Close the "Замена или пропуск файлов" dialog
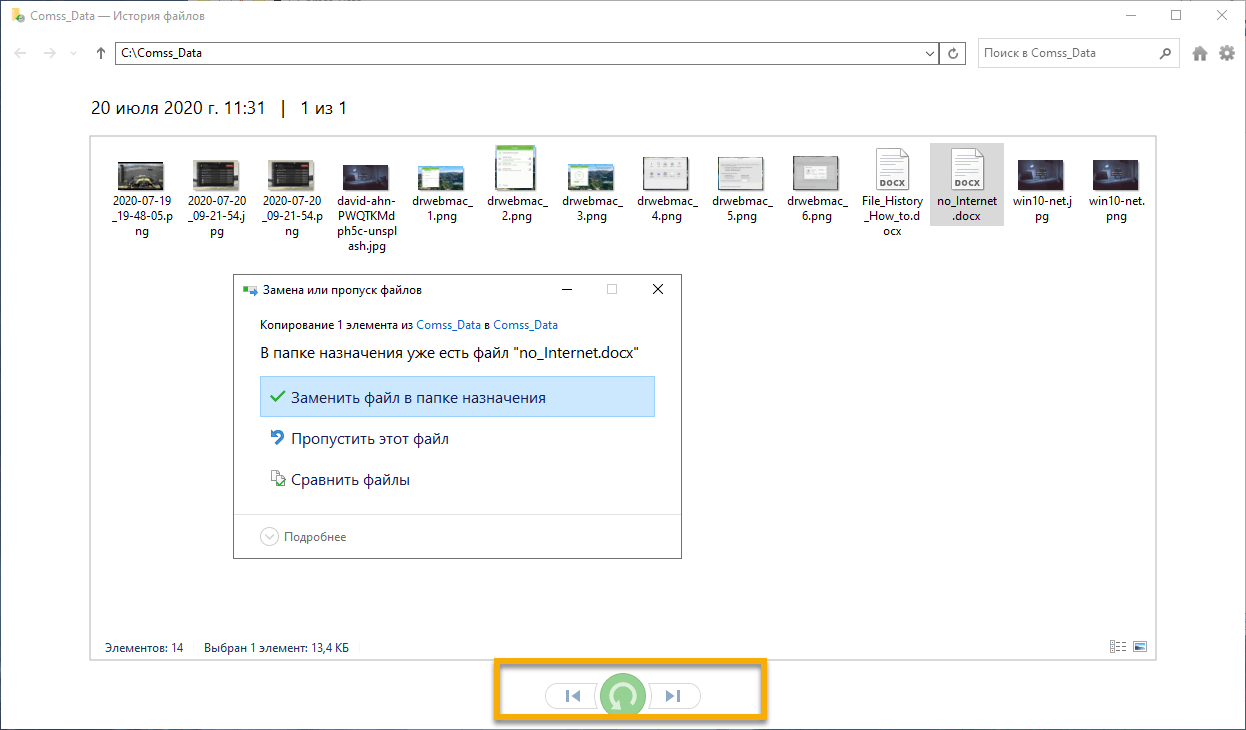1246x730 pixels. coord(657,290)
